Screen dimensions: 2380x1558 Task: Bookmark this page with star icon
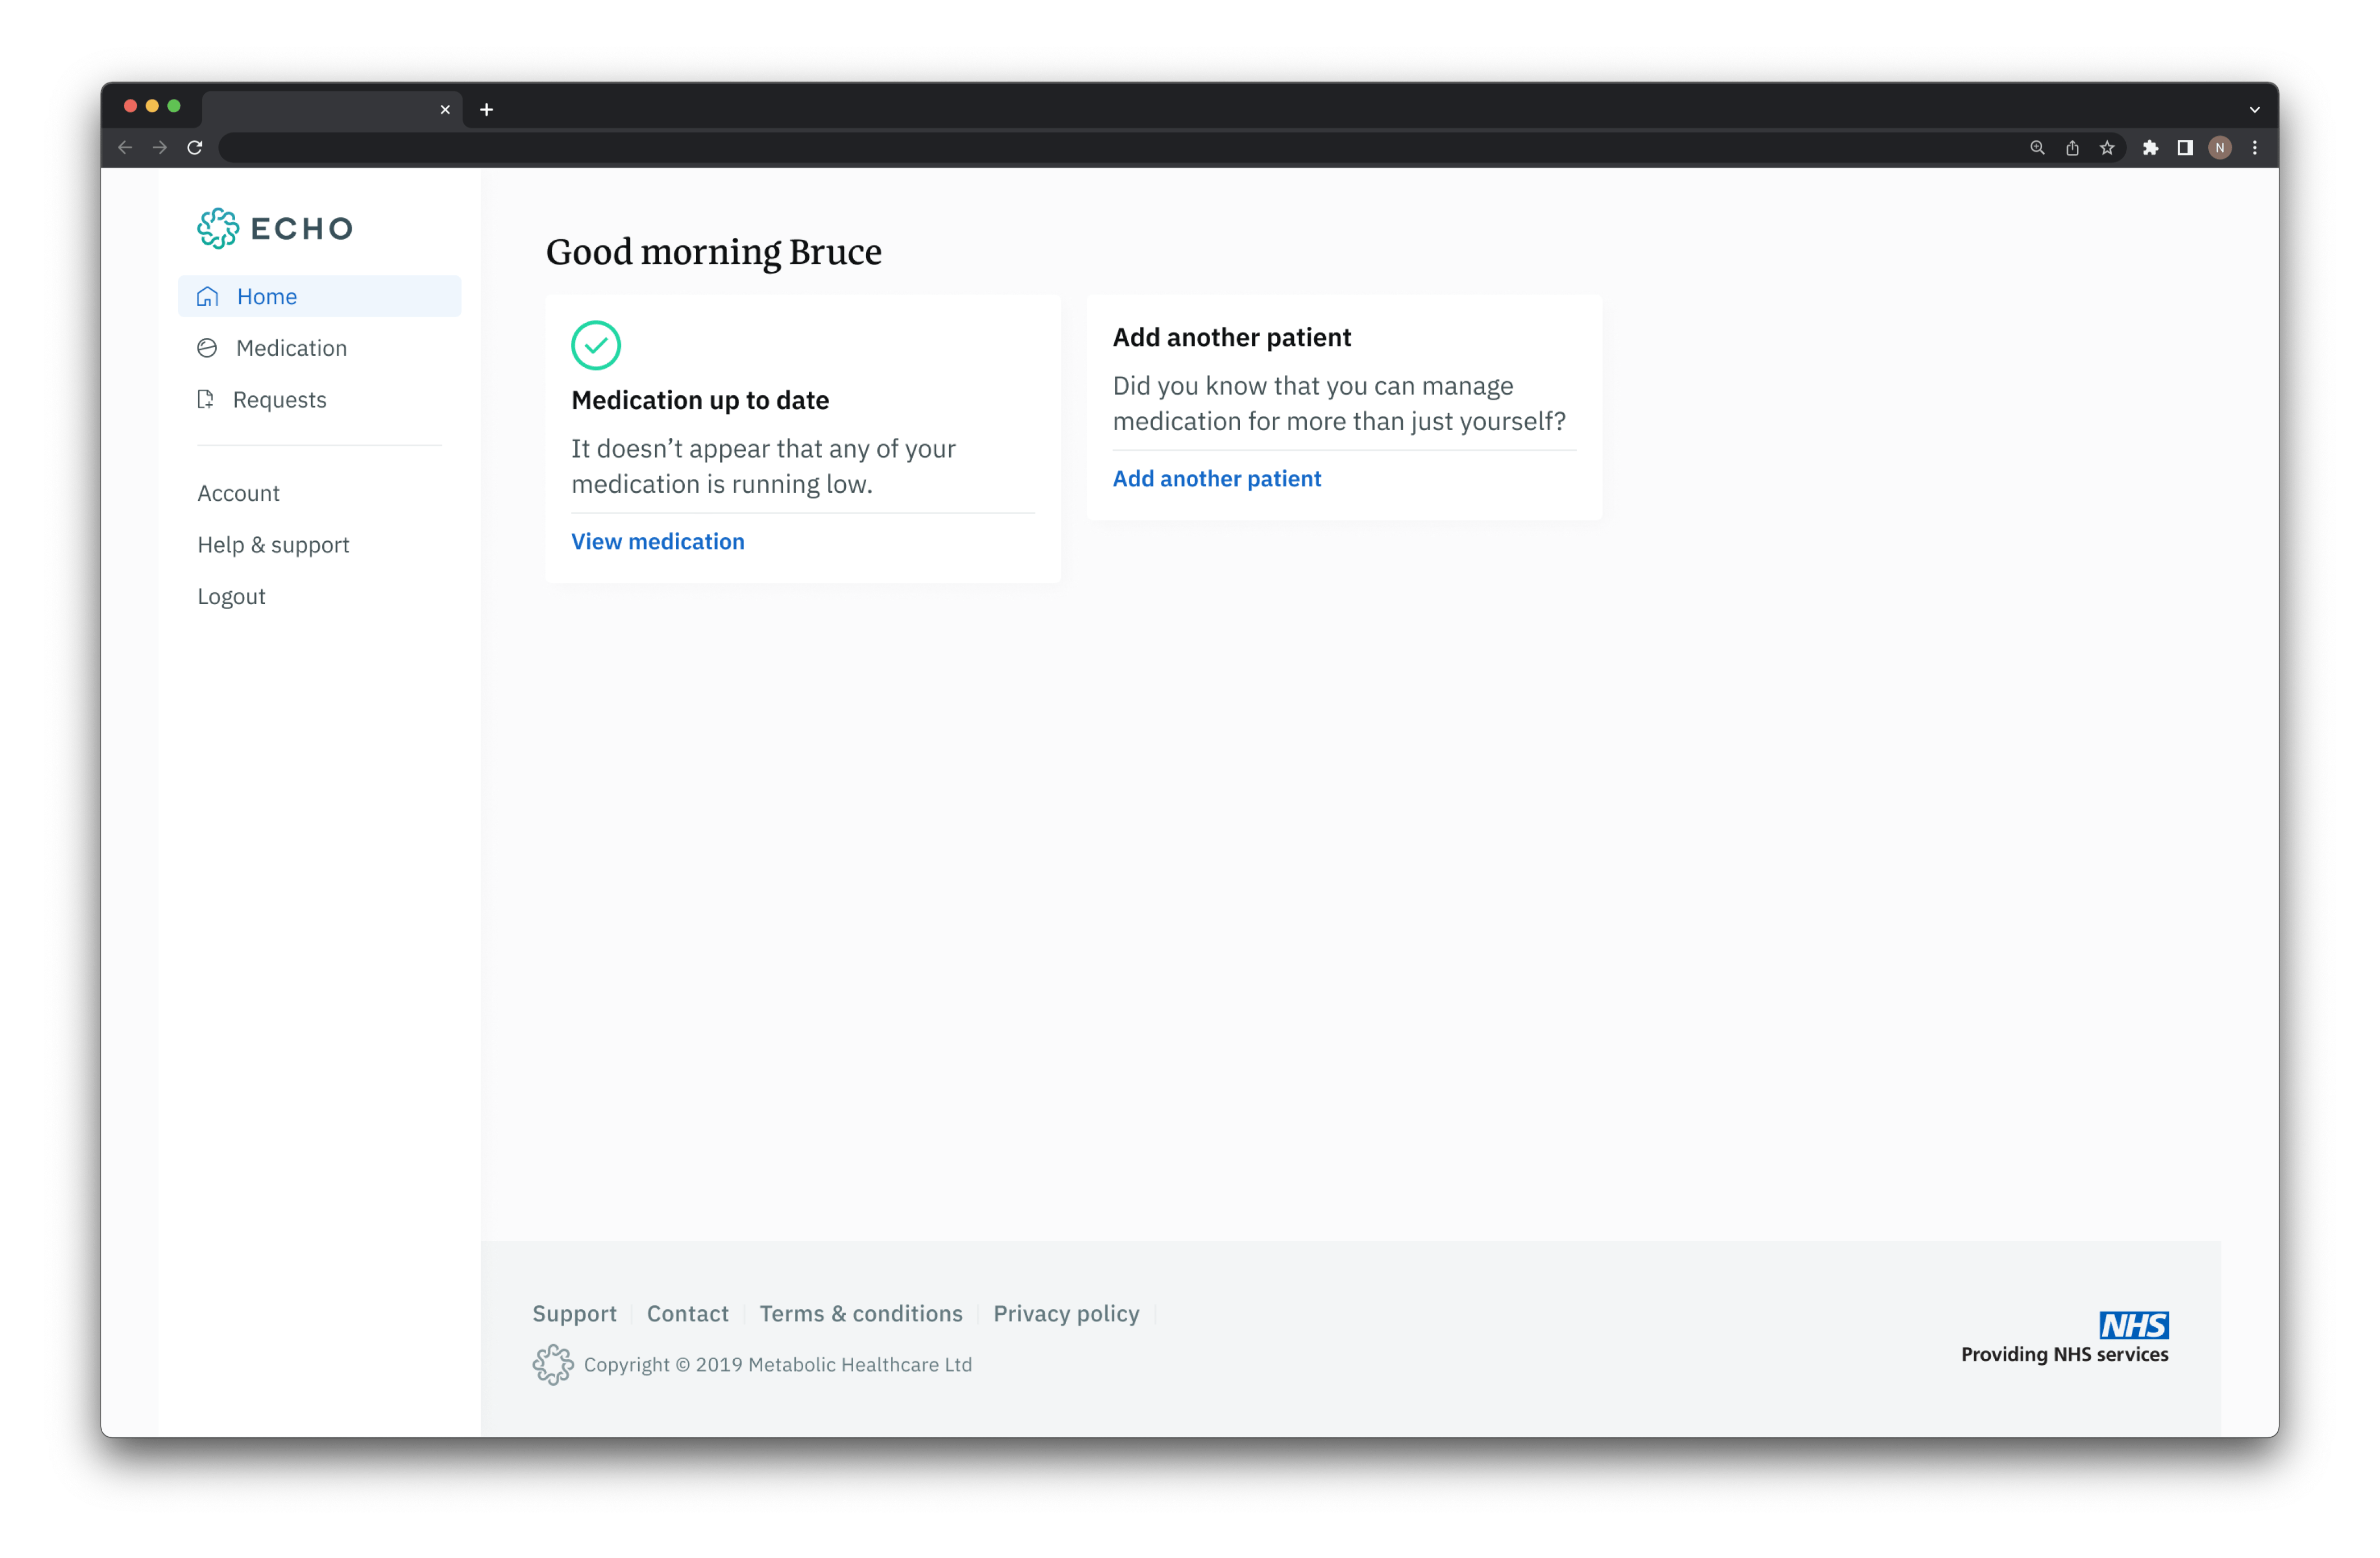[2107, 148]
